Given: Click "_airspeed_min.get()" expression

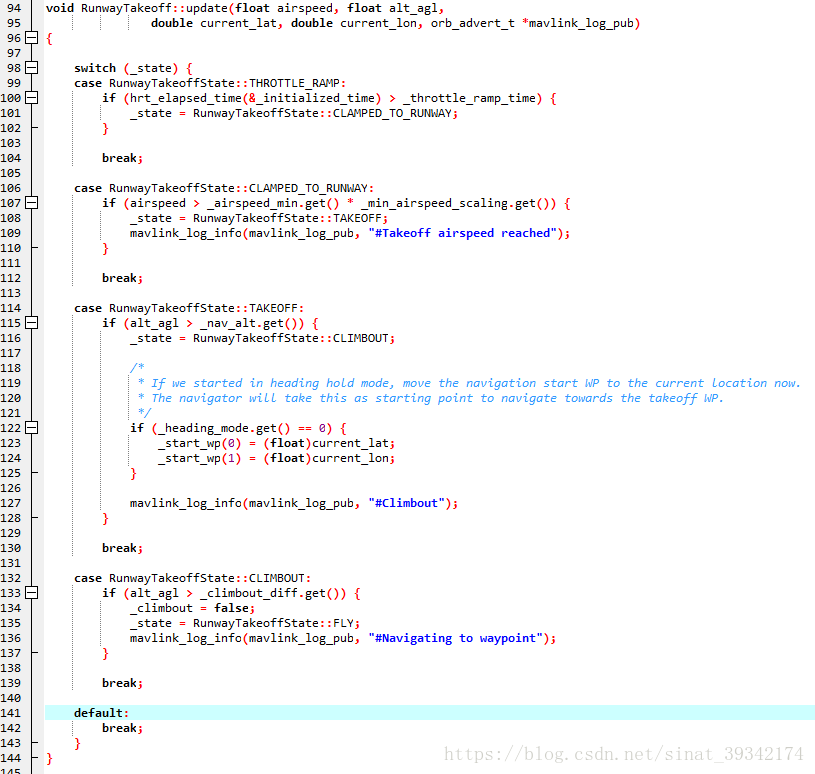Looking at the screenshot, I should (x=273, y=203).
